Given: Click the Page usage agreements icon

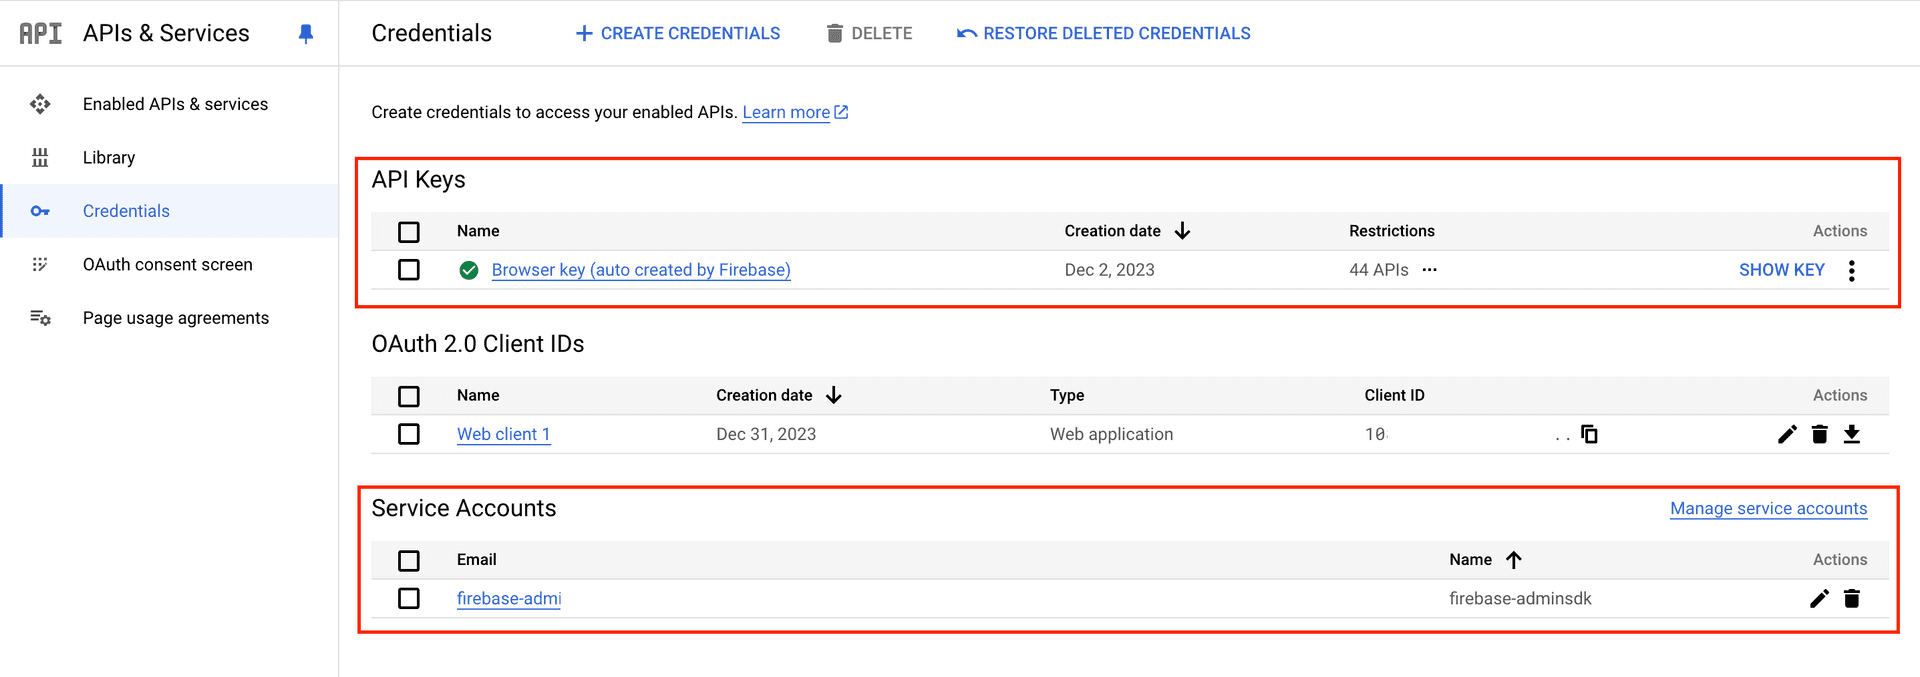Looking at the screenshot, I should 40,318.
